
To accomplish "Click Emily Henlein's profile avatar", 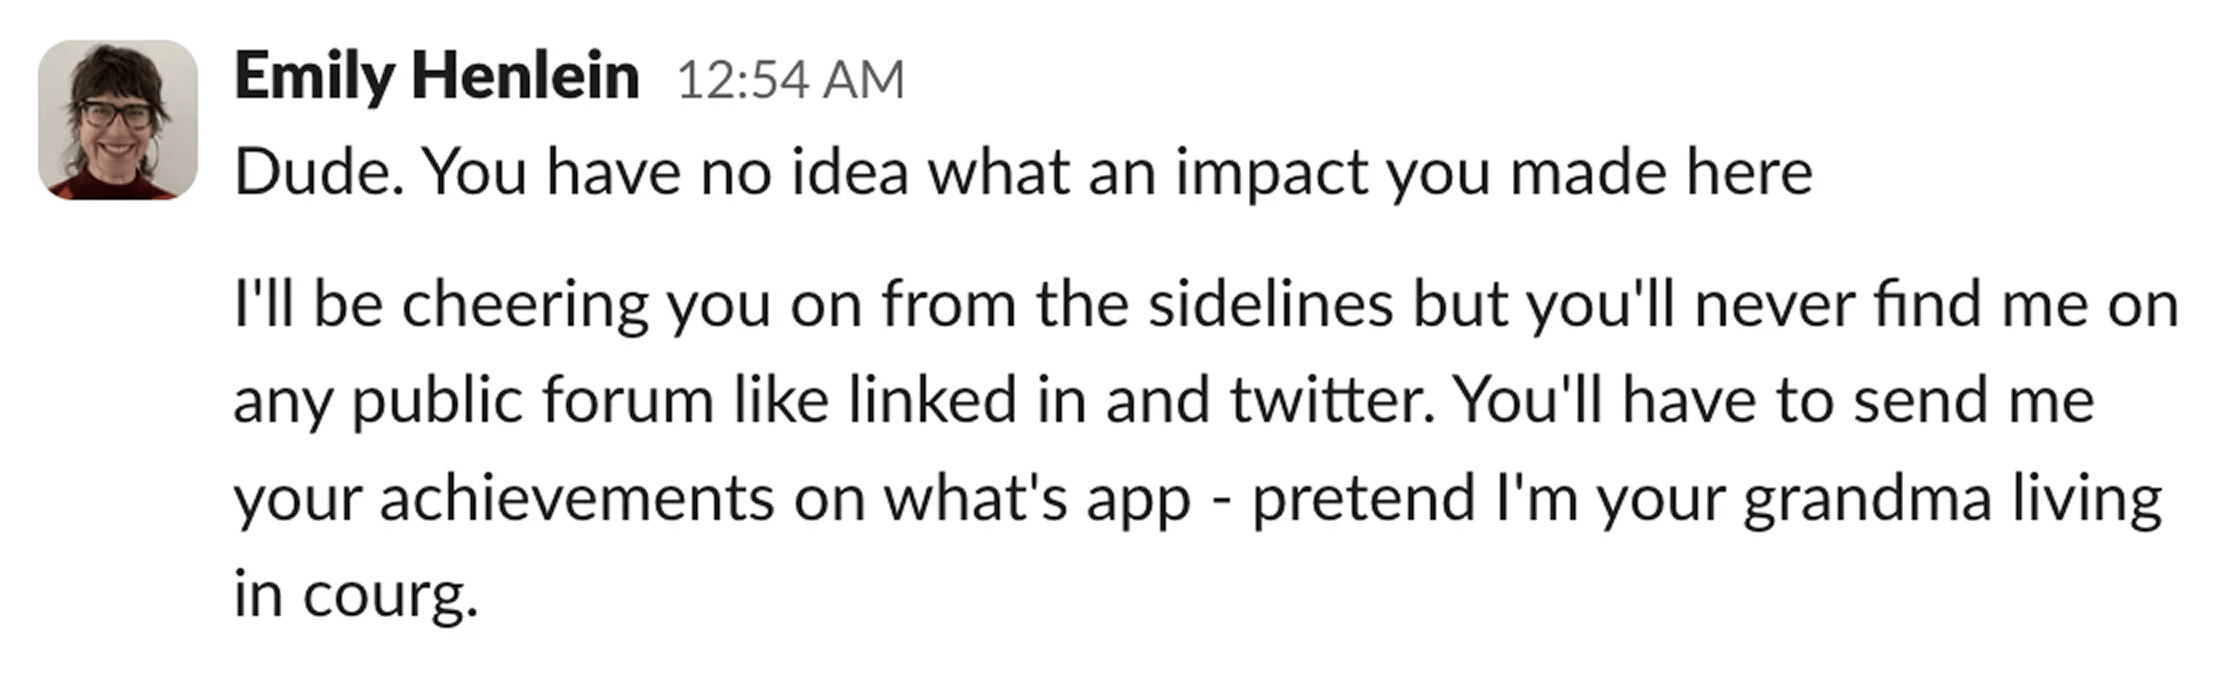I will (117, 120).
